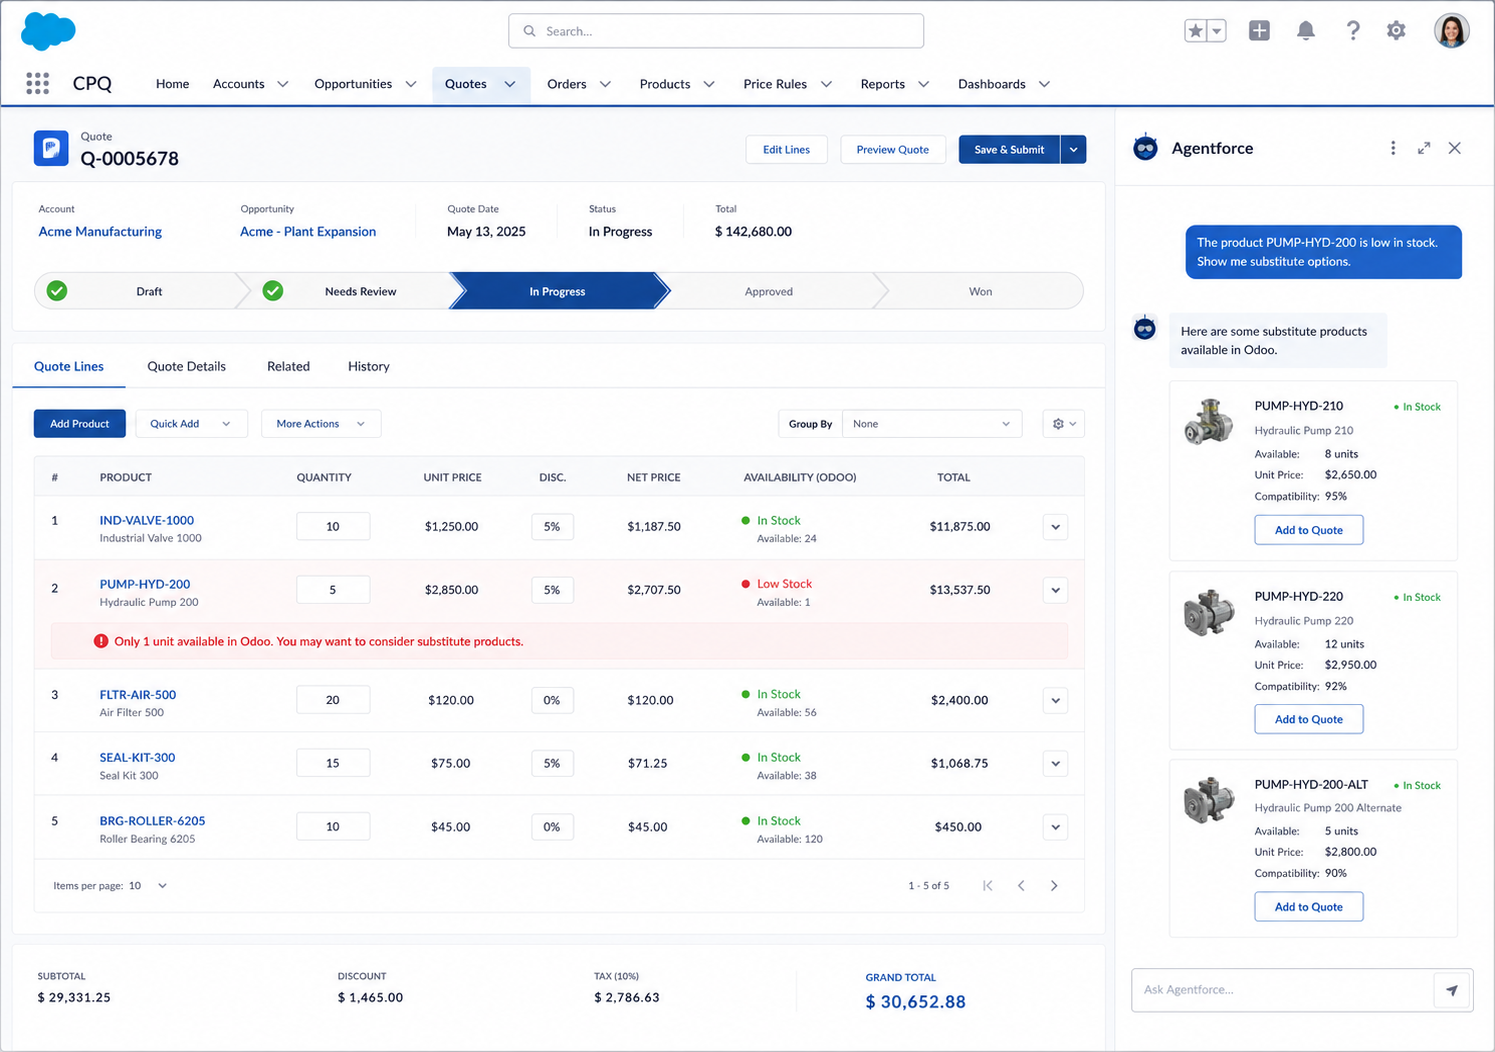
Task: Click the user profile avatar
Action: (x=1451, y=31)
